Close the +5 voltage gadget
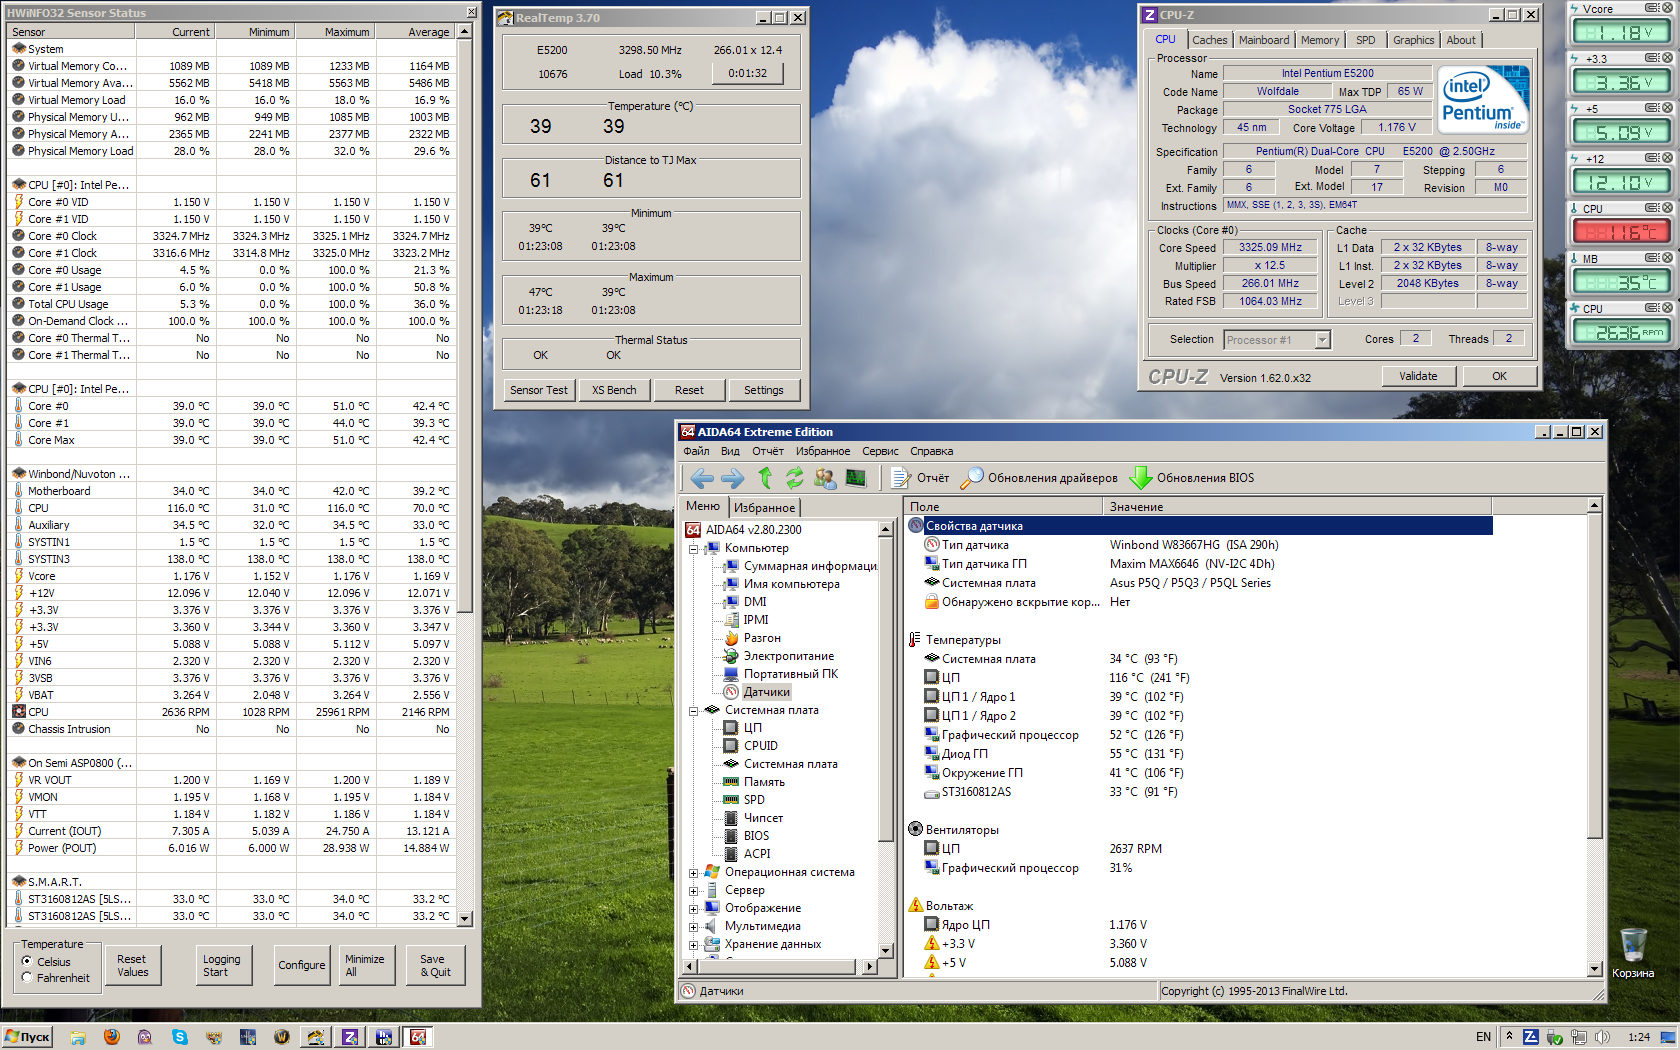This screenshot has height=1050, width=1680. pos(1667,108)
